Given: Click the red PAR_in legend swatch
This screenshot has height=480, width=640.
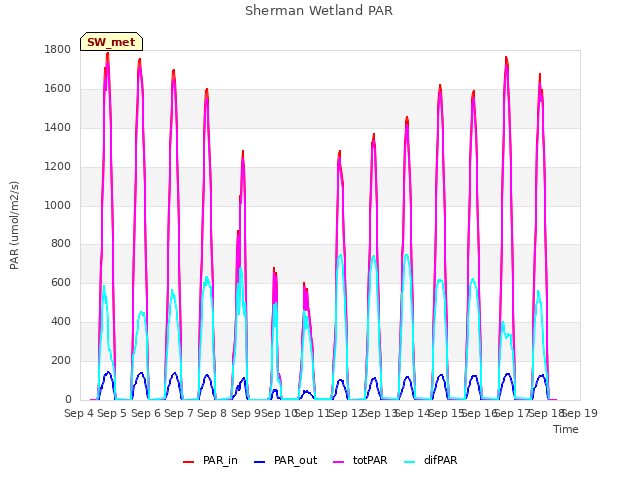Looking at the screenshot, I should point(189,462).
